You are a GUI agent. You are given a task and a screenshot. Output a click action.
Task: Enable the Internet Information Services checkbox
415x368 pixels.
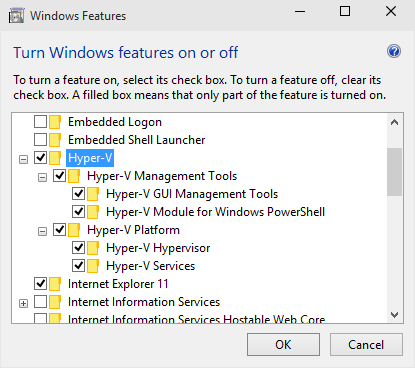pos(40,302)
